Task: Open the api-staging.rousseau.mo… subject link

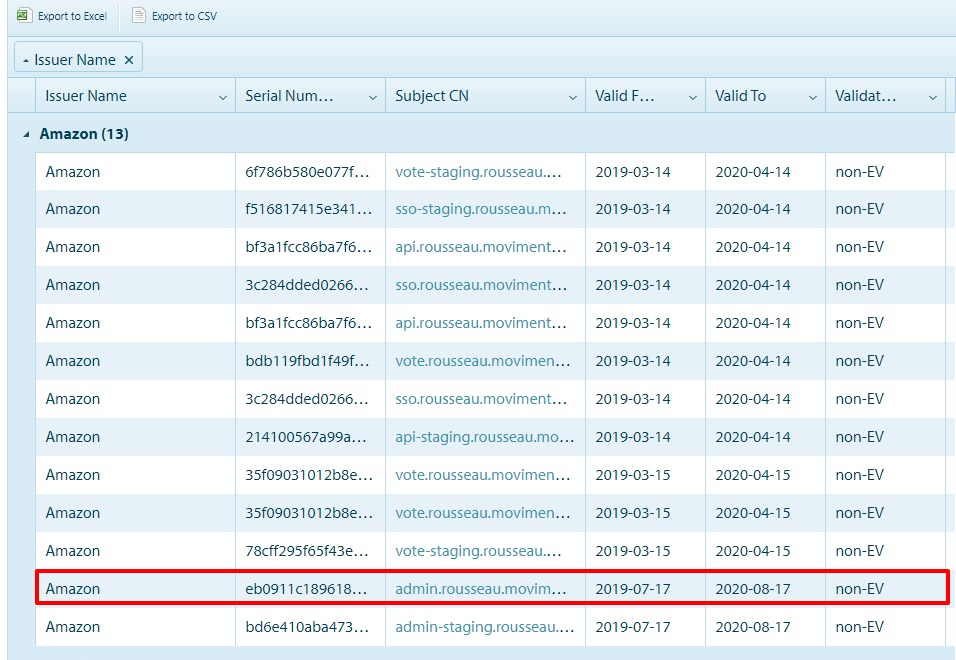Action: pyautogui.click(x=484, y=437)
